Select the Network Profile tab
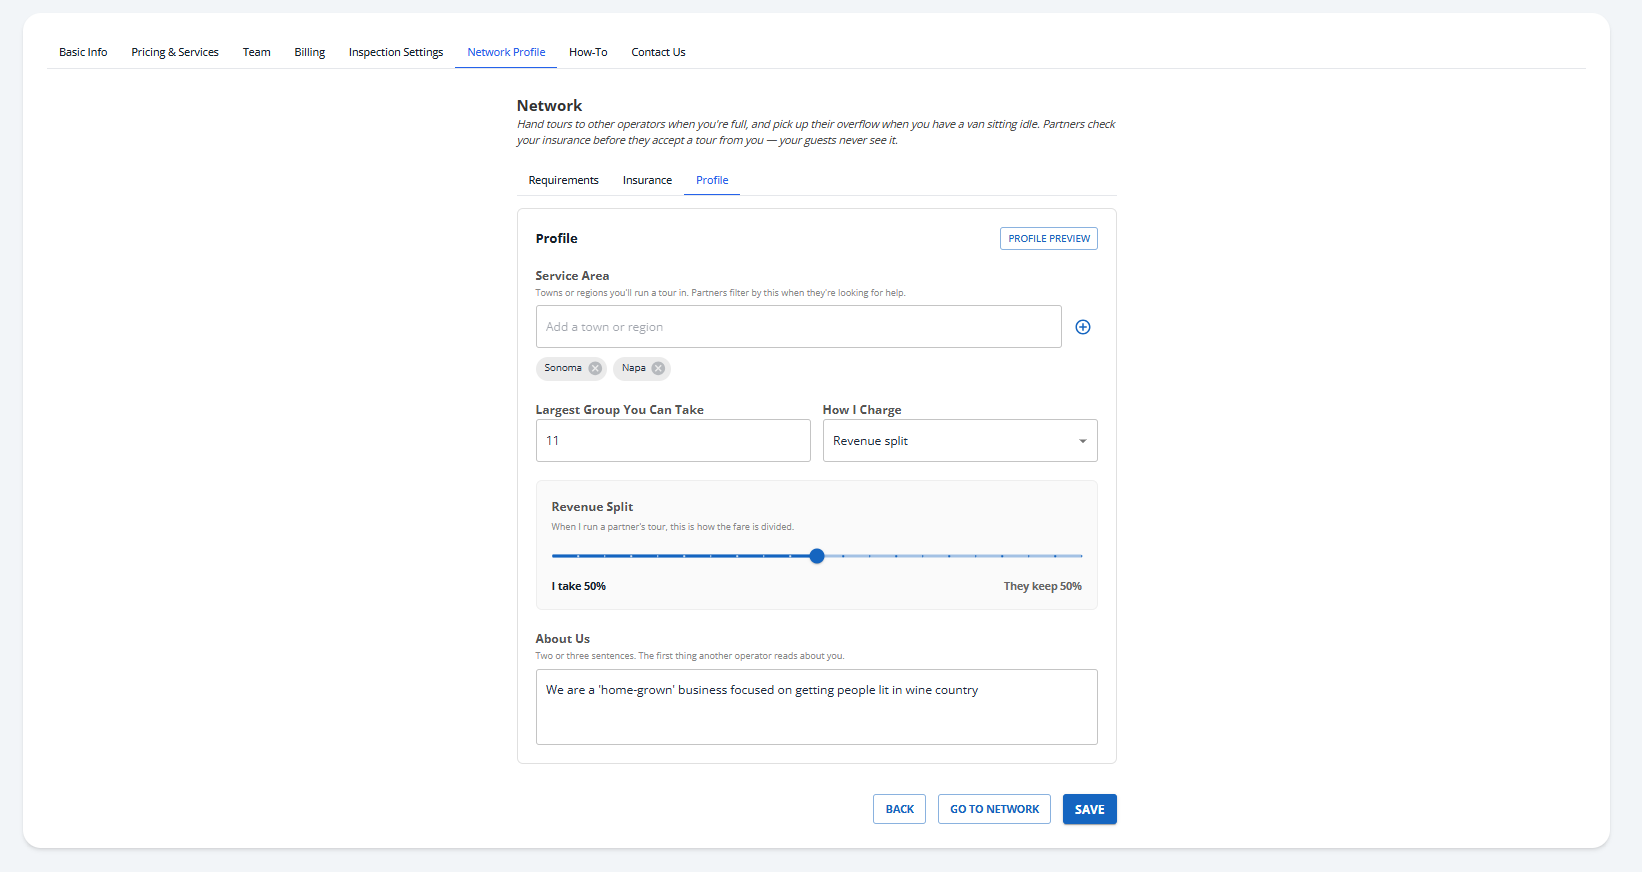1642x872 pixels. point(506,52)
